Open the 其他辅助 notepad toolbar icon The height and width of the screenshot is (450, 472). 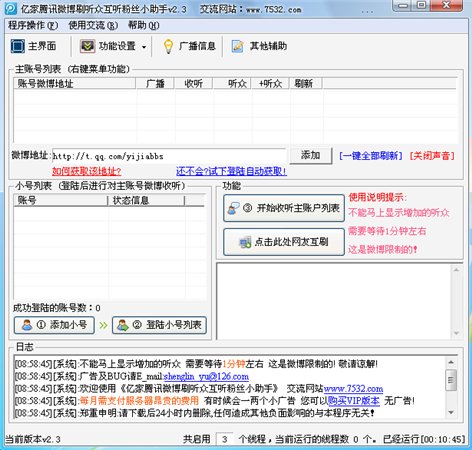[237, 46]
